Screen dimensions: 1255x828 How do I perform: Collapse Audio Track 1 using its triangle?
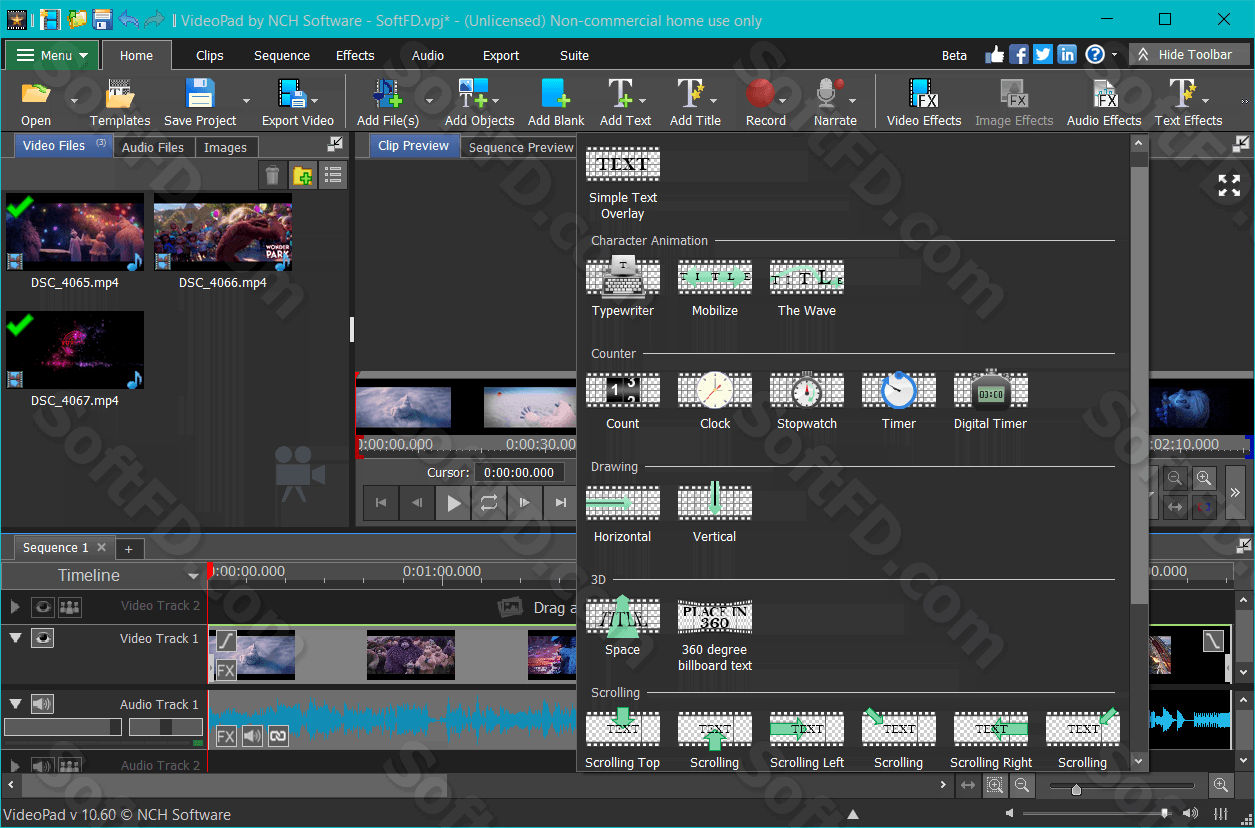point(15,704)
